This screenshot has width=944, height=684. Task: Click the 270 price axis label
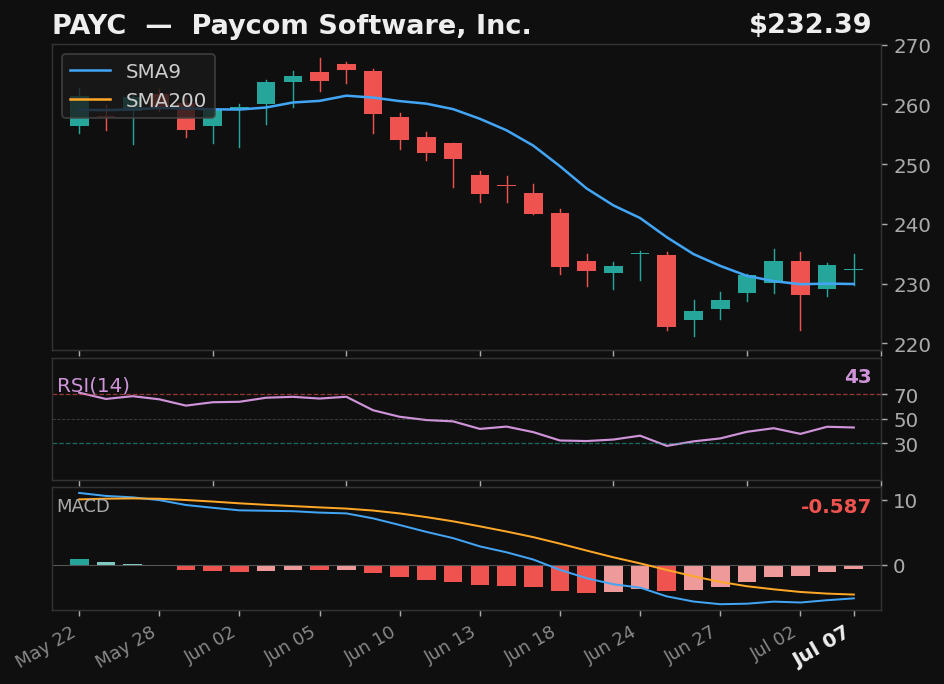tap(912, 46)
